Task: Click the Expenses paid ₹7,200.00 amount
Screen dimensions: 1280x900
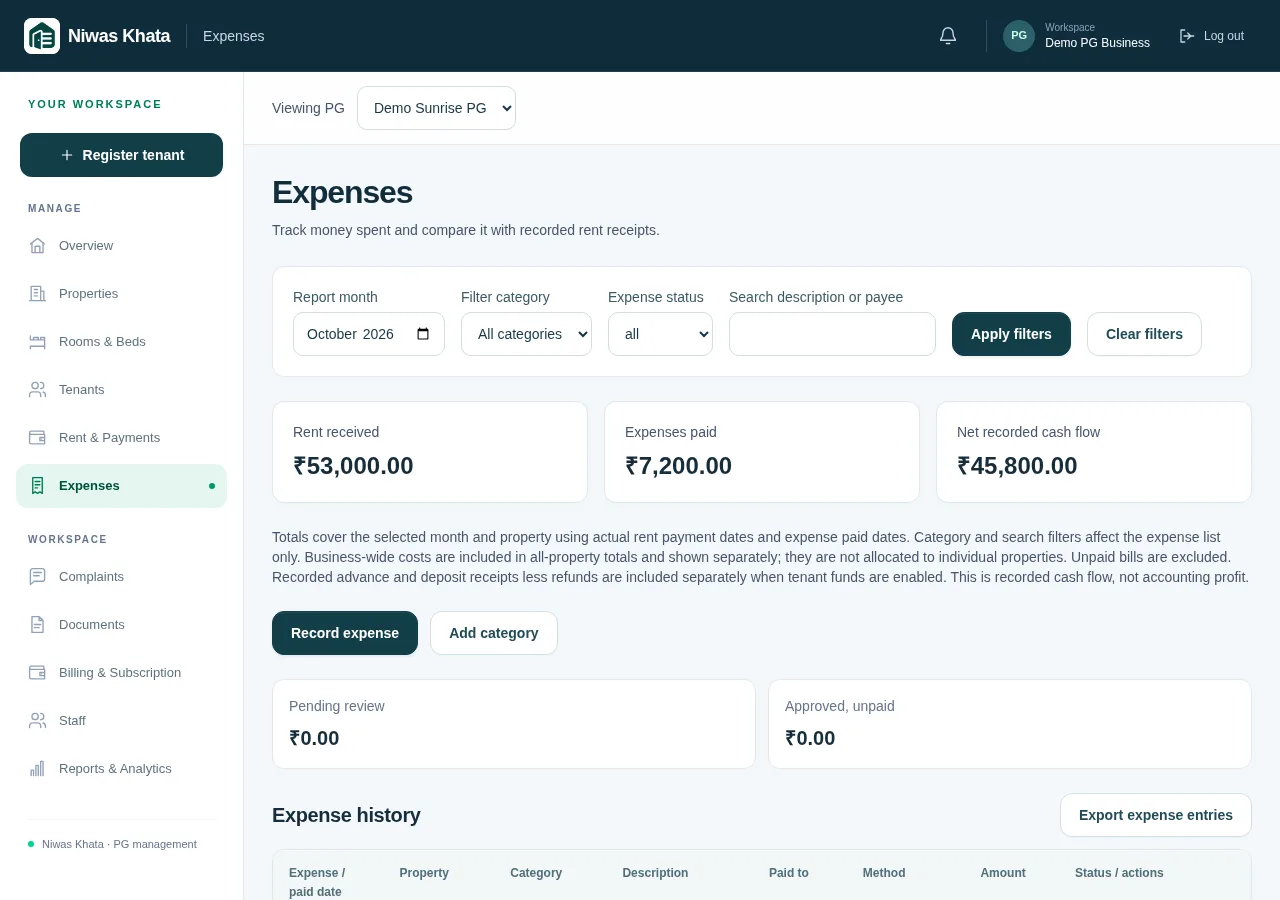Action: point(678,466)
